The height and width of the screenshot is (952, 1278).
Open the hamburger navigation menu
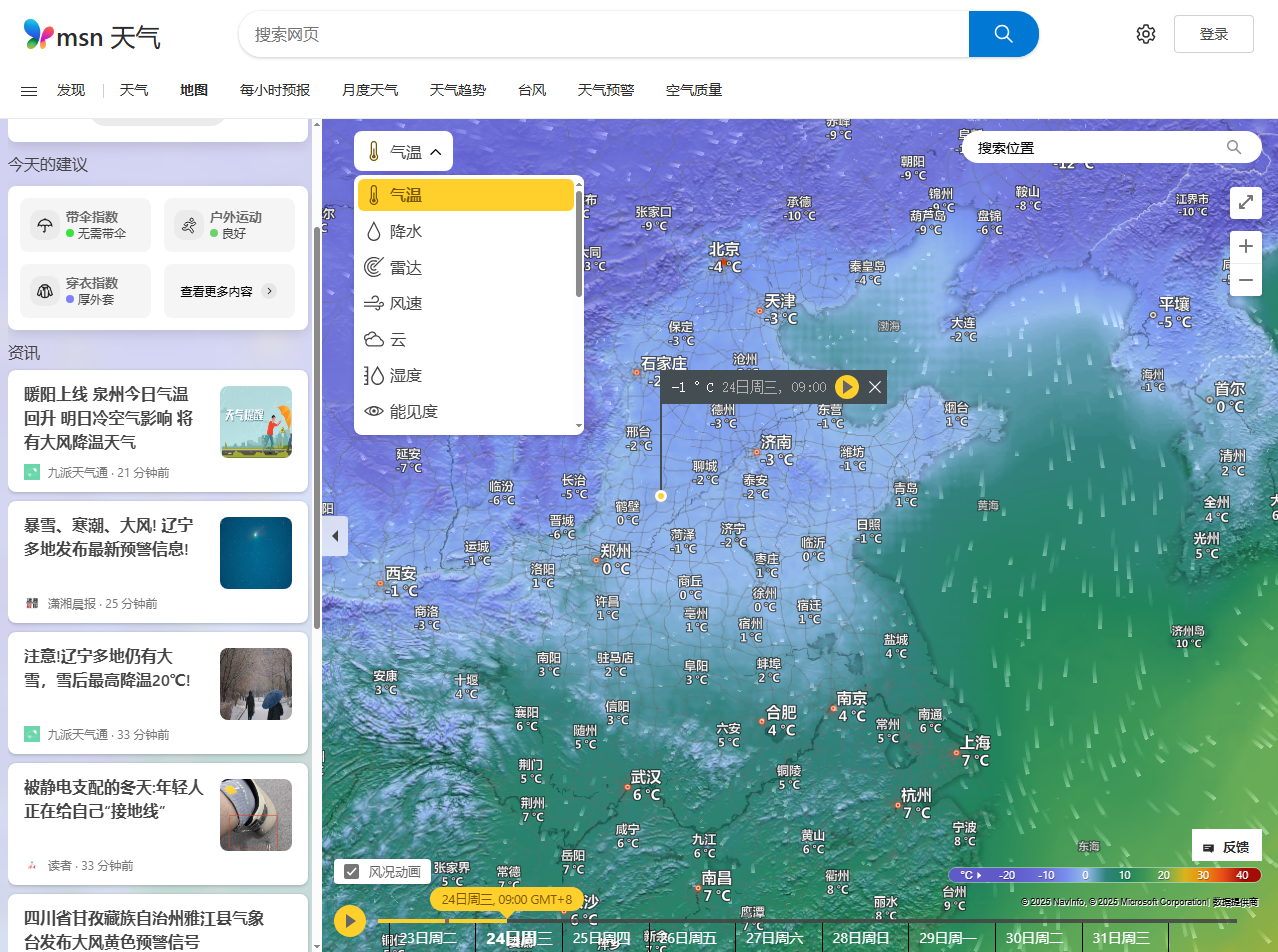pos(29,91)
